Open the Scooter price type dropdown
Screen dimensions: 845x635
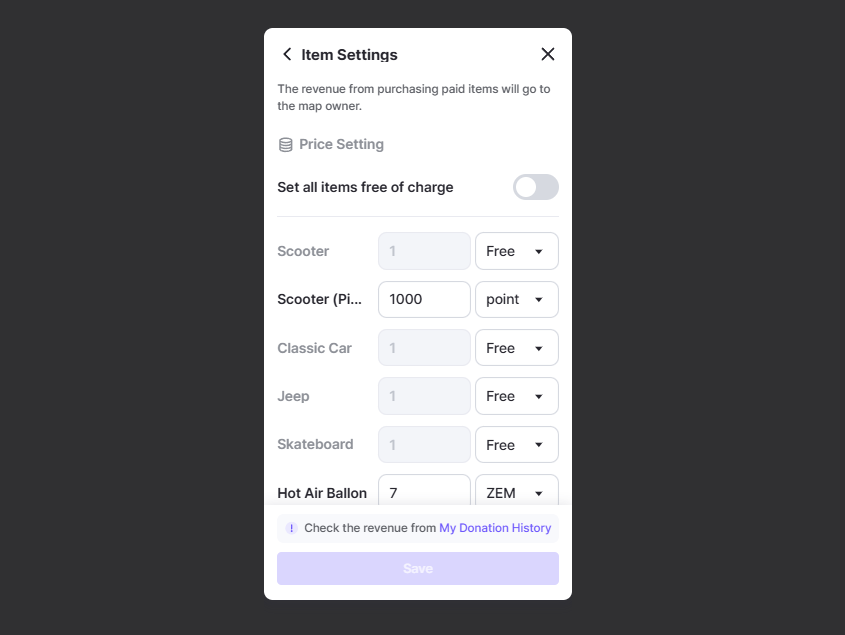[516, 251]
